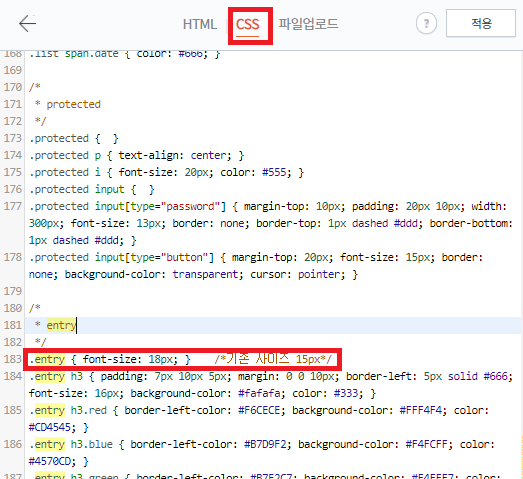Viewport: 523px width, 479px height.
Task: Click line number 173 in gutter
Action: (13, 138)
